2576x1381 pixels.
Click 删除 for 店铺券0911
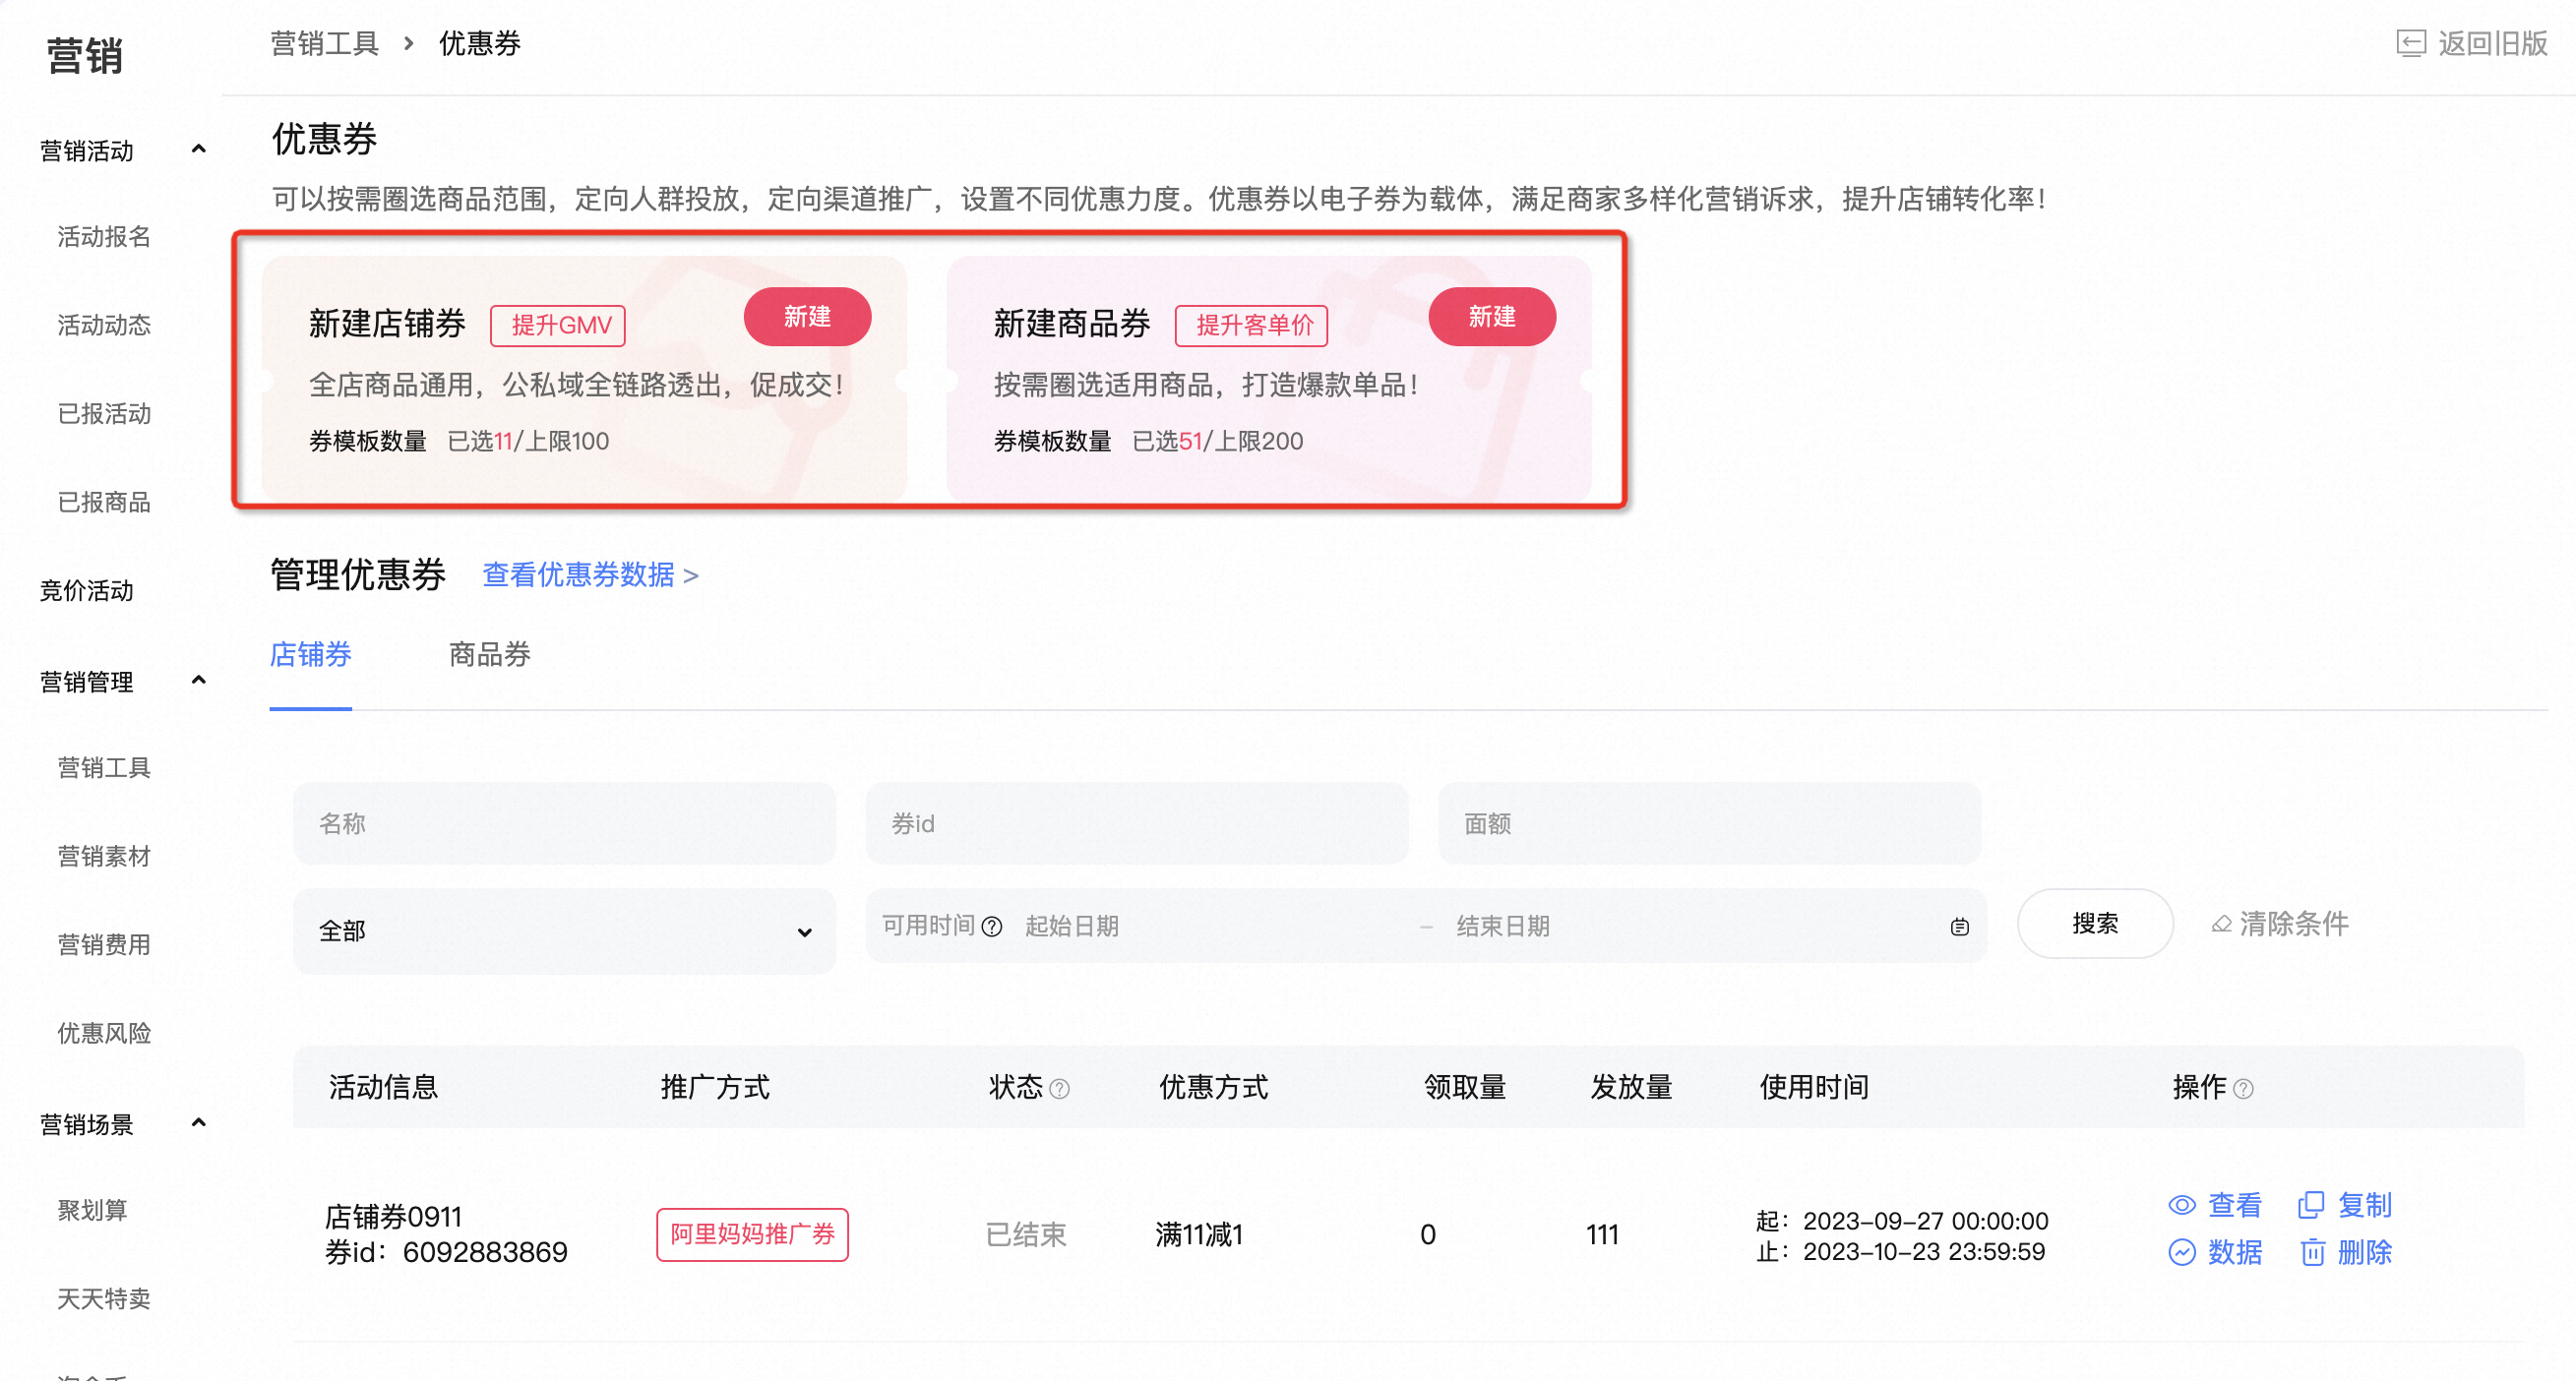(x=2364, y=1252)
